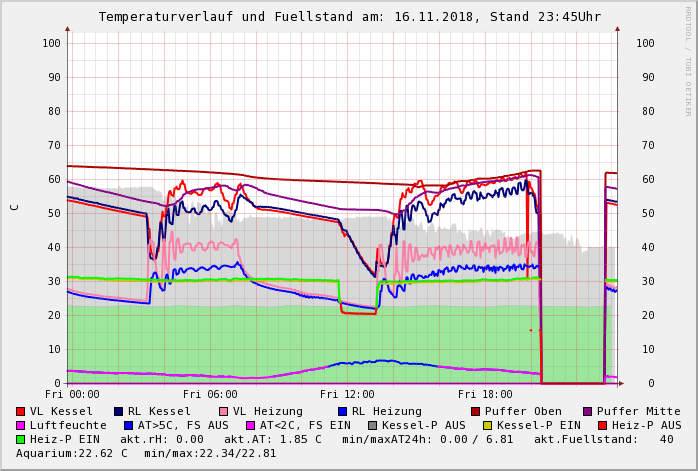Select the Puffer Oben legend swatch
Viewport: 698px width, 471px height.
coord(475,411)
